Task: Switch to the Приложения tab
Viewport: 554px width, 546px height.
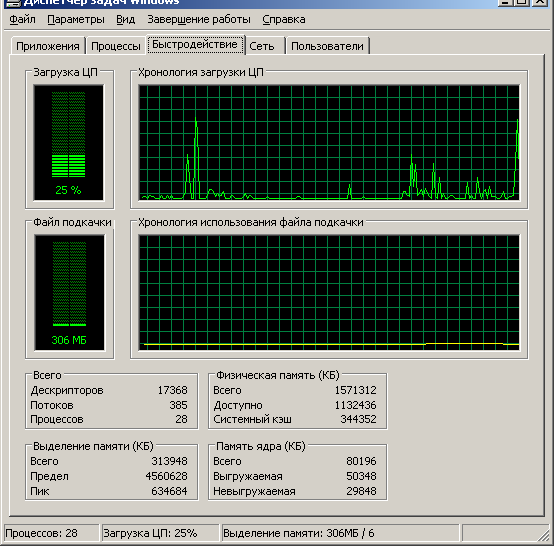Action: pos(48,46)
